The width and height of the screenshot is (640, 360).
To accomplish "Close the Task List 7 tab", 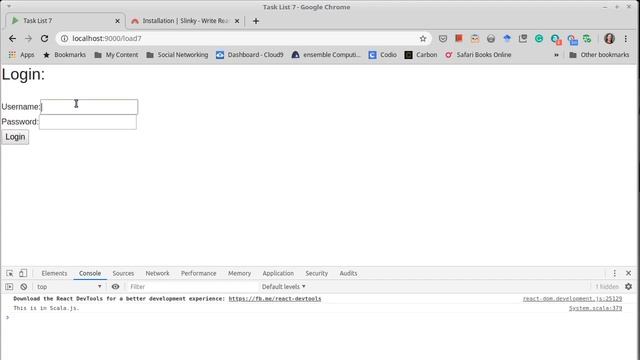I will [118, 21].
